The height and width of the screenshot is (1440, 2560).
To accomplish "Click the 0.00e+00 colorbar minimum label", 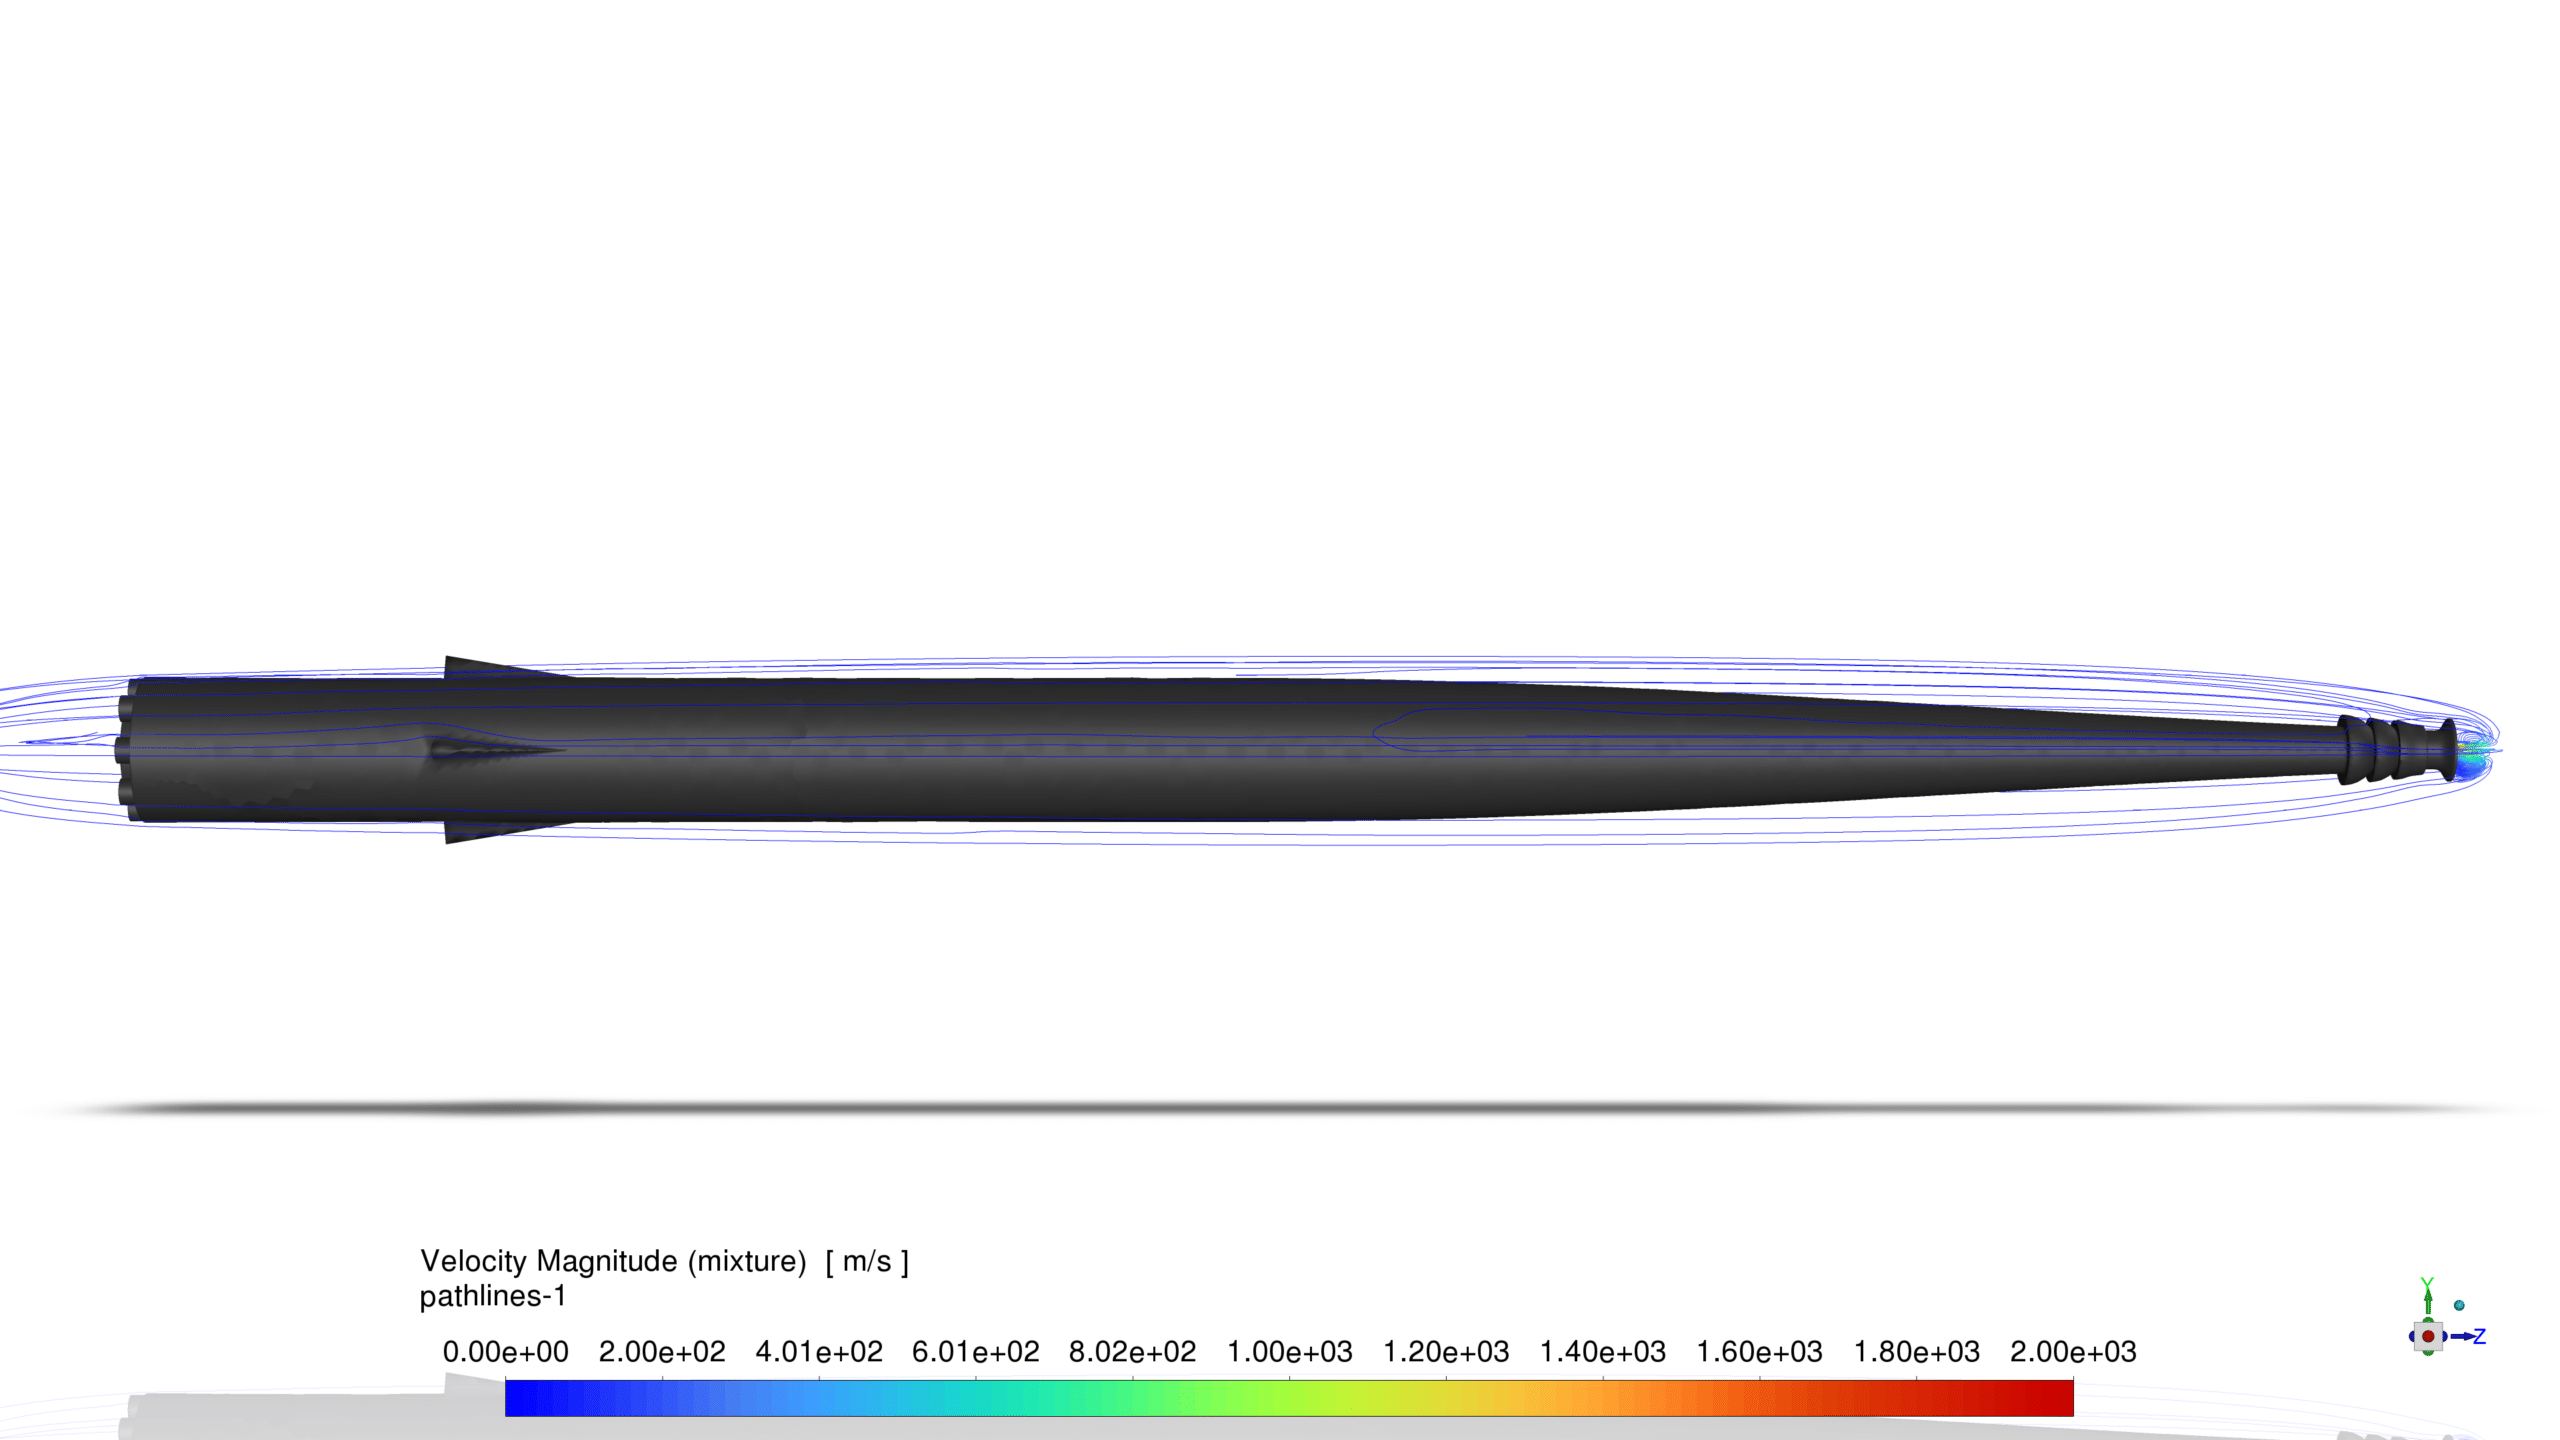I will (505, 1352).
